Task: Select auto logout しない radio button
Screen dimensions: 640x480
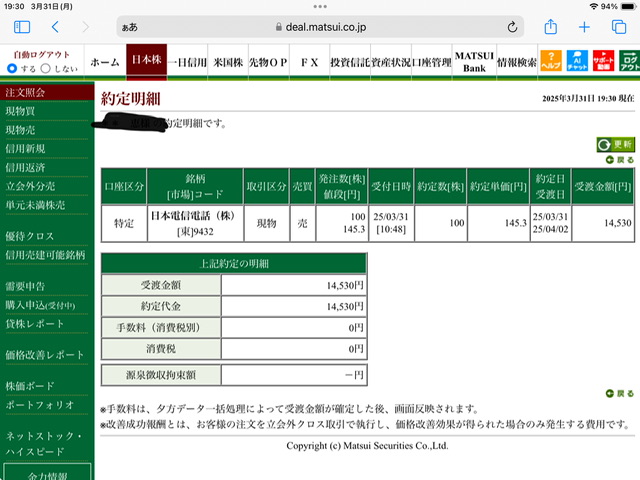Action: click(x=45, y=68)
